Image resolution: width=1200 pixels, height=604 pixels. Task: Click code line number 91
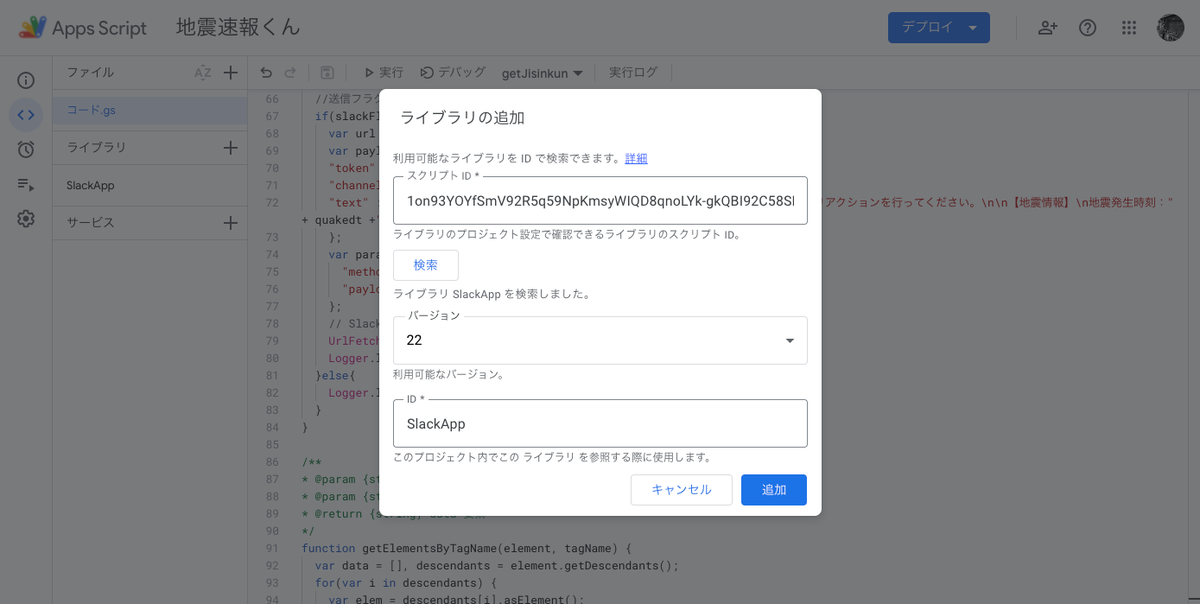[x=272, y=548]
